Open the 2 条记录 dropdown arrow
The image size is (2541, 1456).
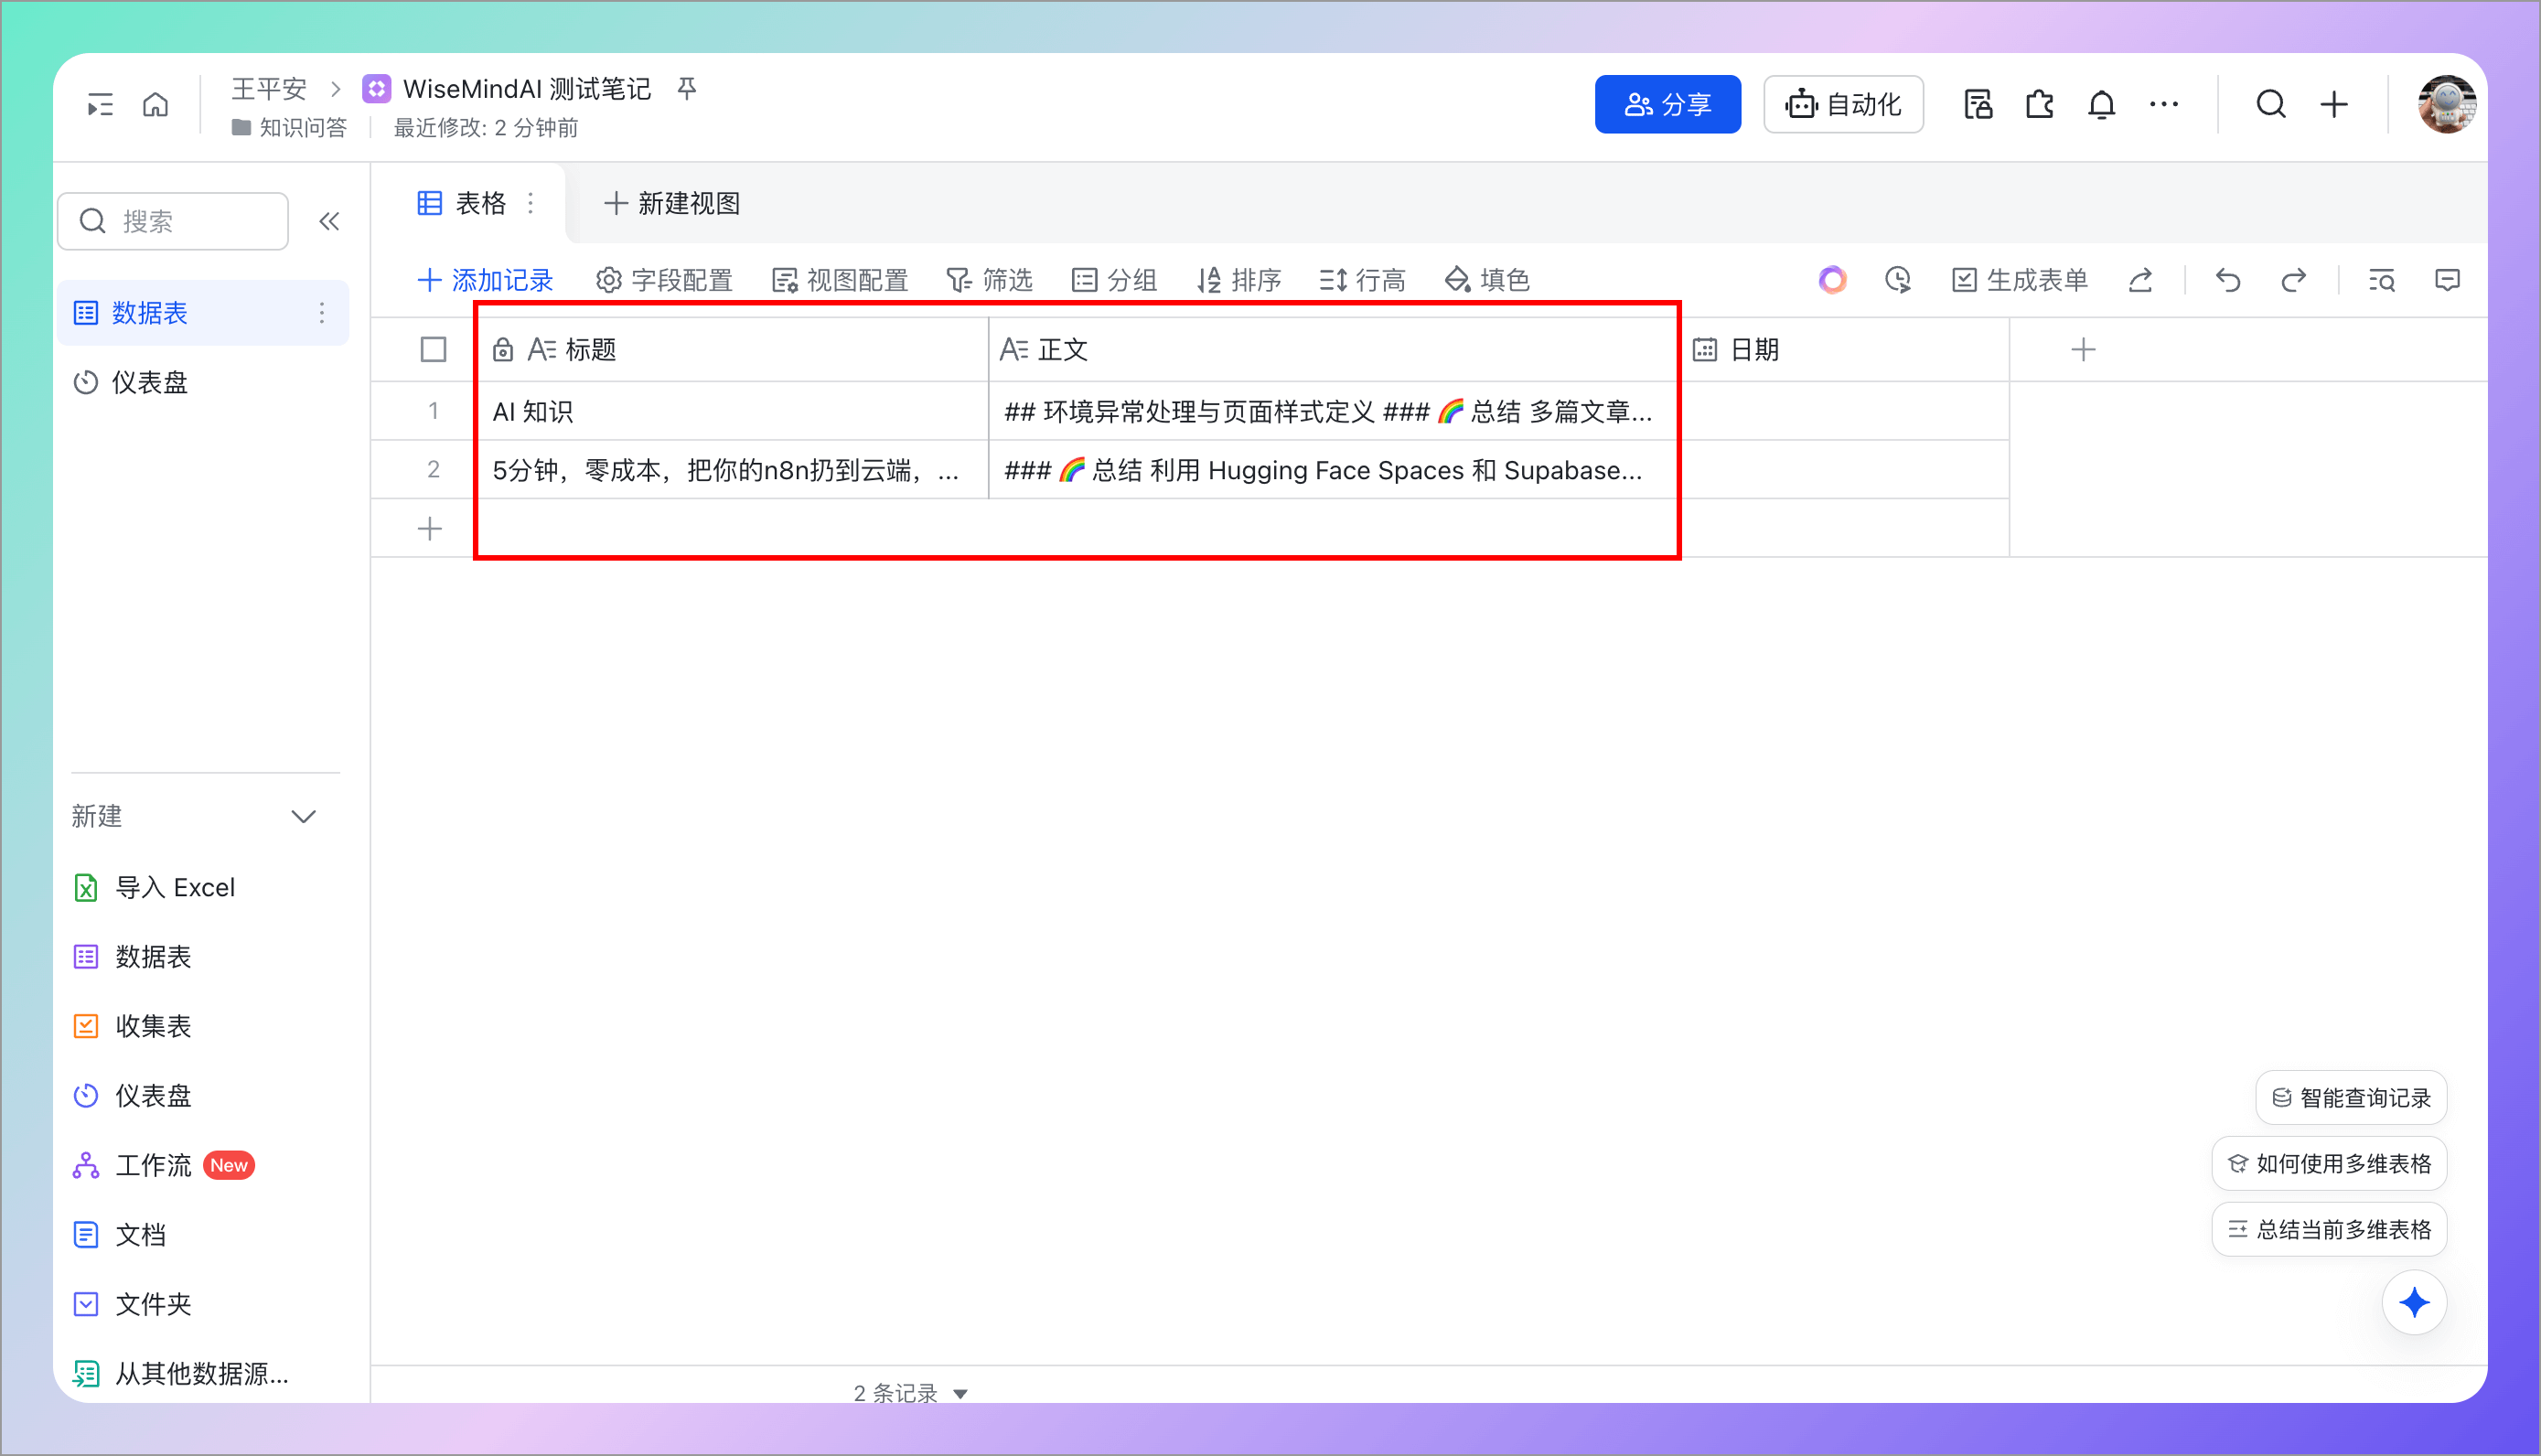[x=960, y=1393]
